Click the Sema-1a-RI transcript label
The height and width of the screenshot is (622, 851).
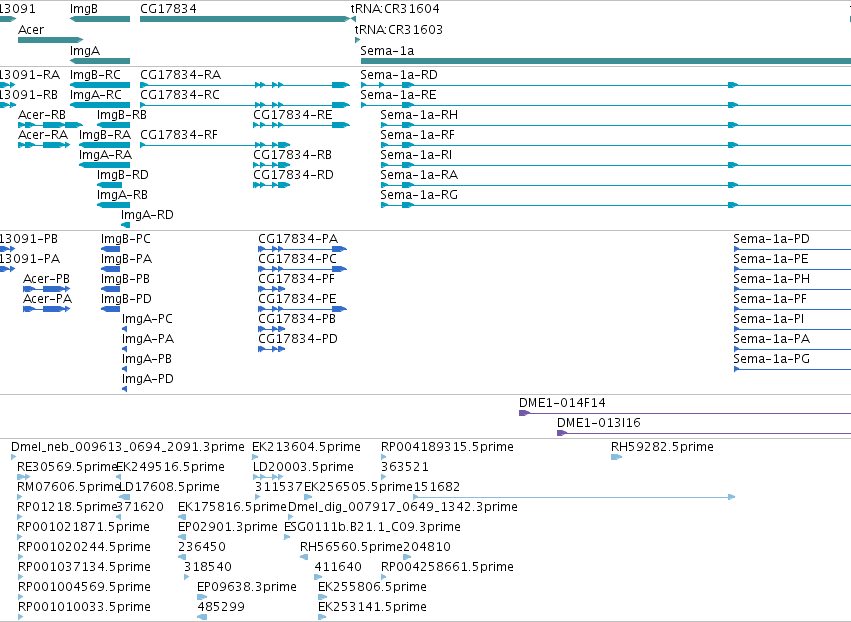pos(416,155)
